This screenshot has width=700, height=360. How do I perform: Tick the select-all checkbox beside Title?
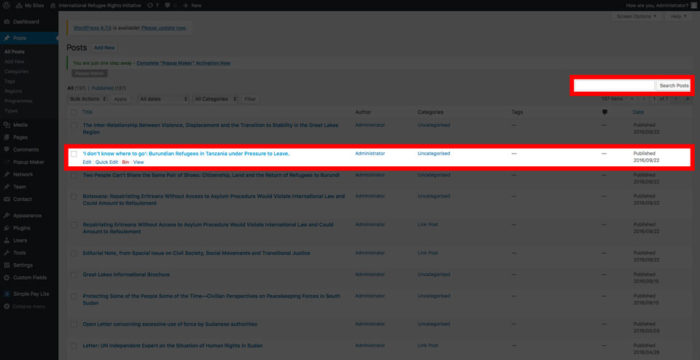pyautogui.click(x=74, y=112)
